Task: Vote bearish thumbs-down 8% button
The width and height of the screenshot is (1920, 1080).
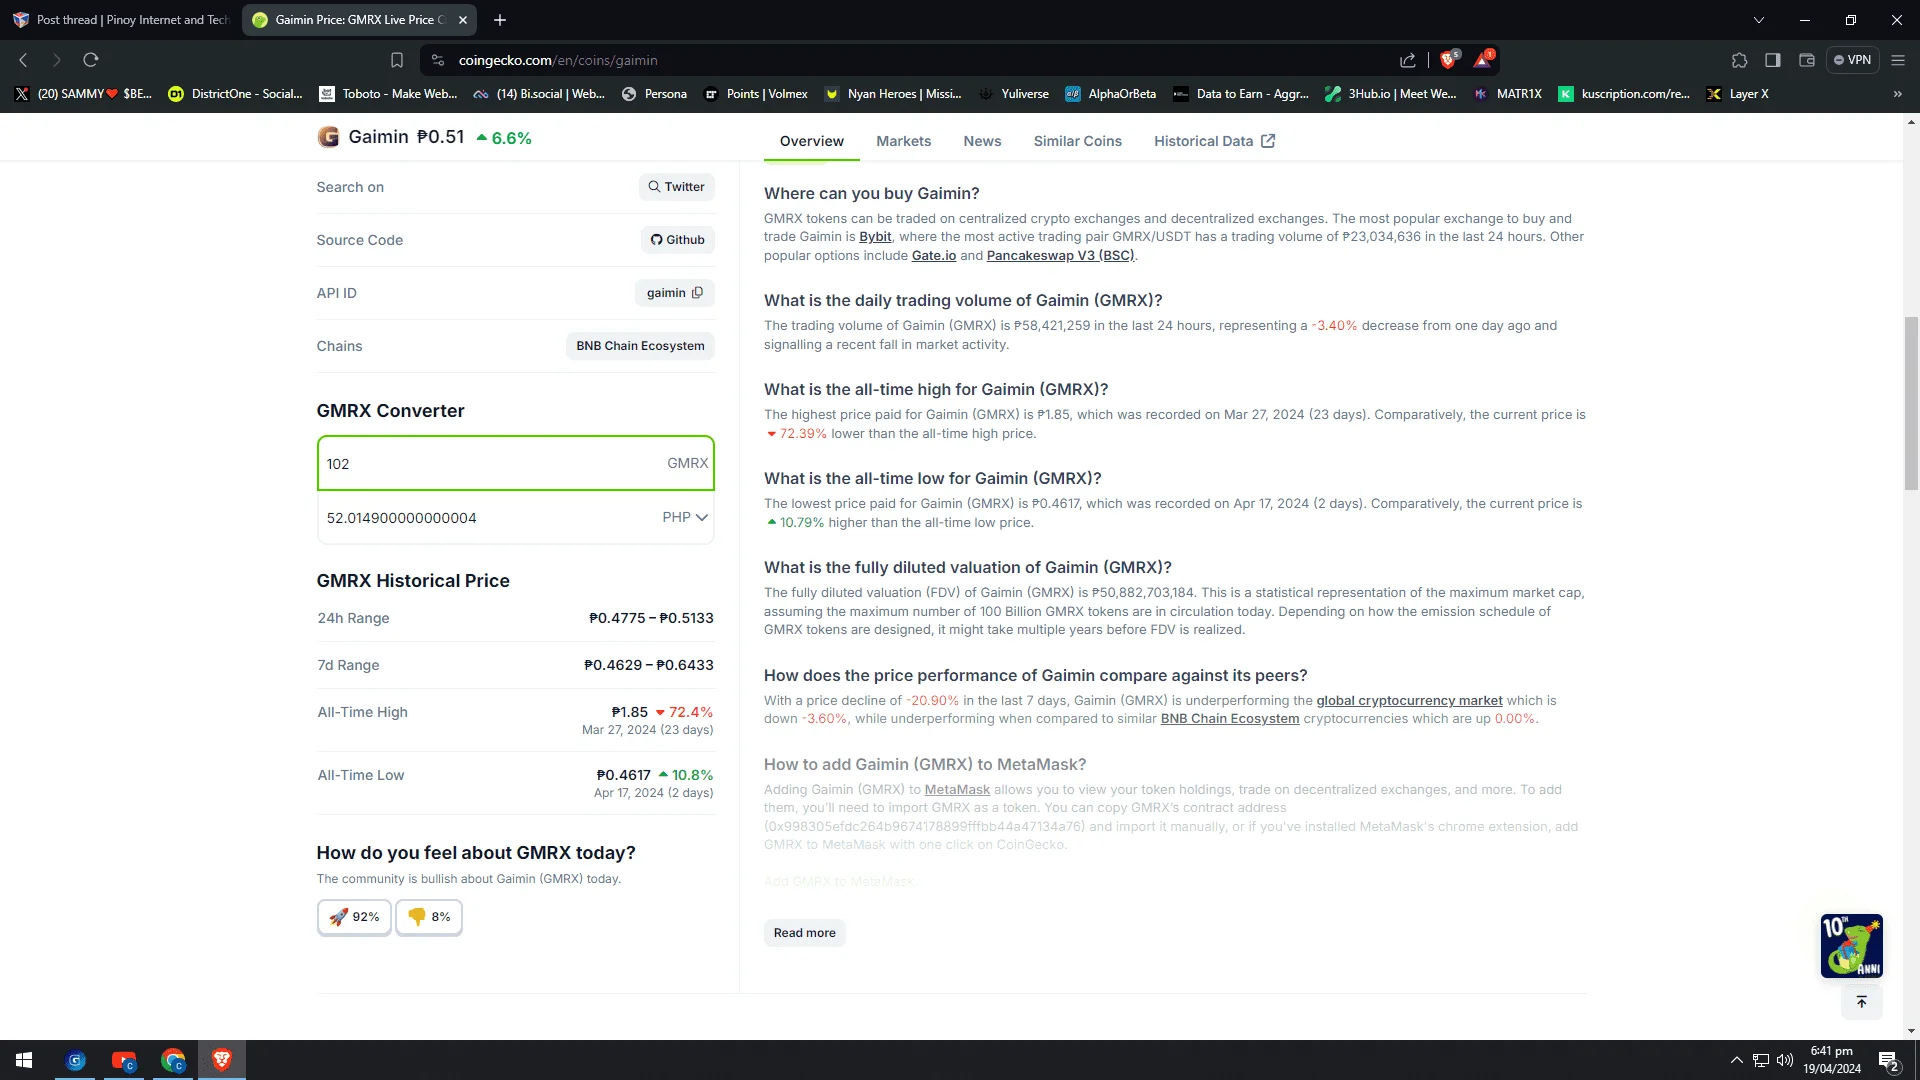Action: (429, 917)
